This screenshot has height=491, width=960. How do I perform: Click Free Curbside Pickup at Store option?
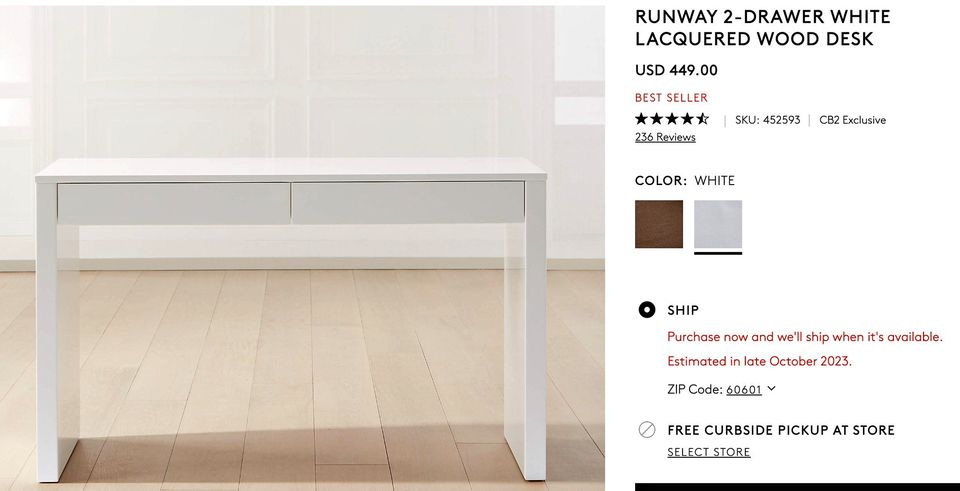(781, 430)
